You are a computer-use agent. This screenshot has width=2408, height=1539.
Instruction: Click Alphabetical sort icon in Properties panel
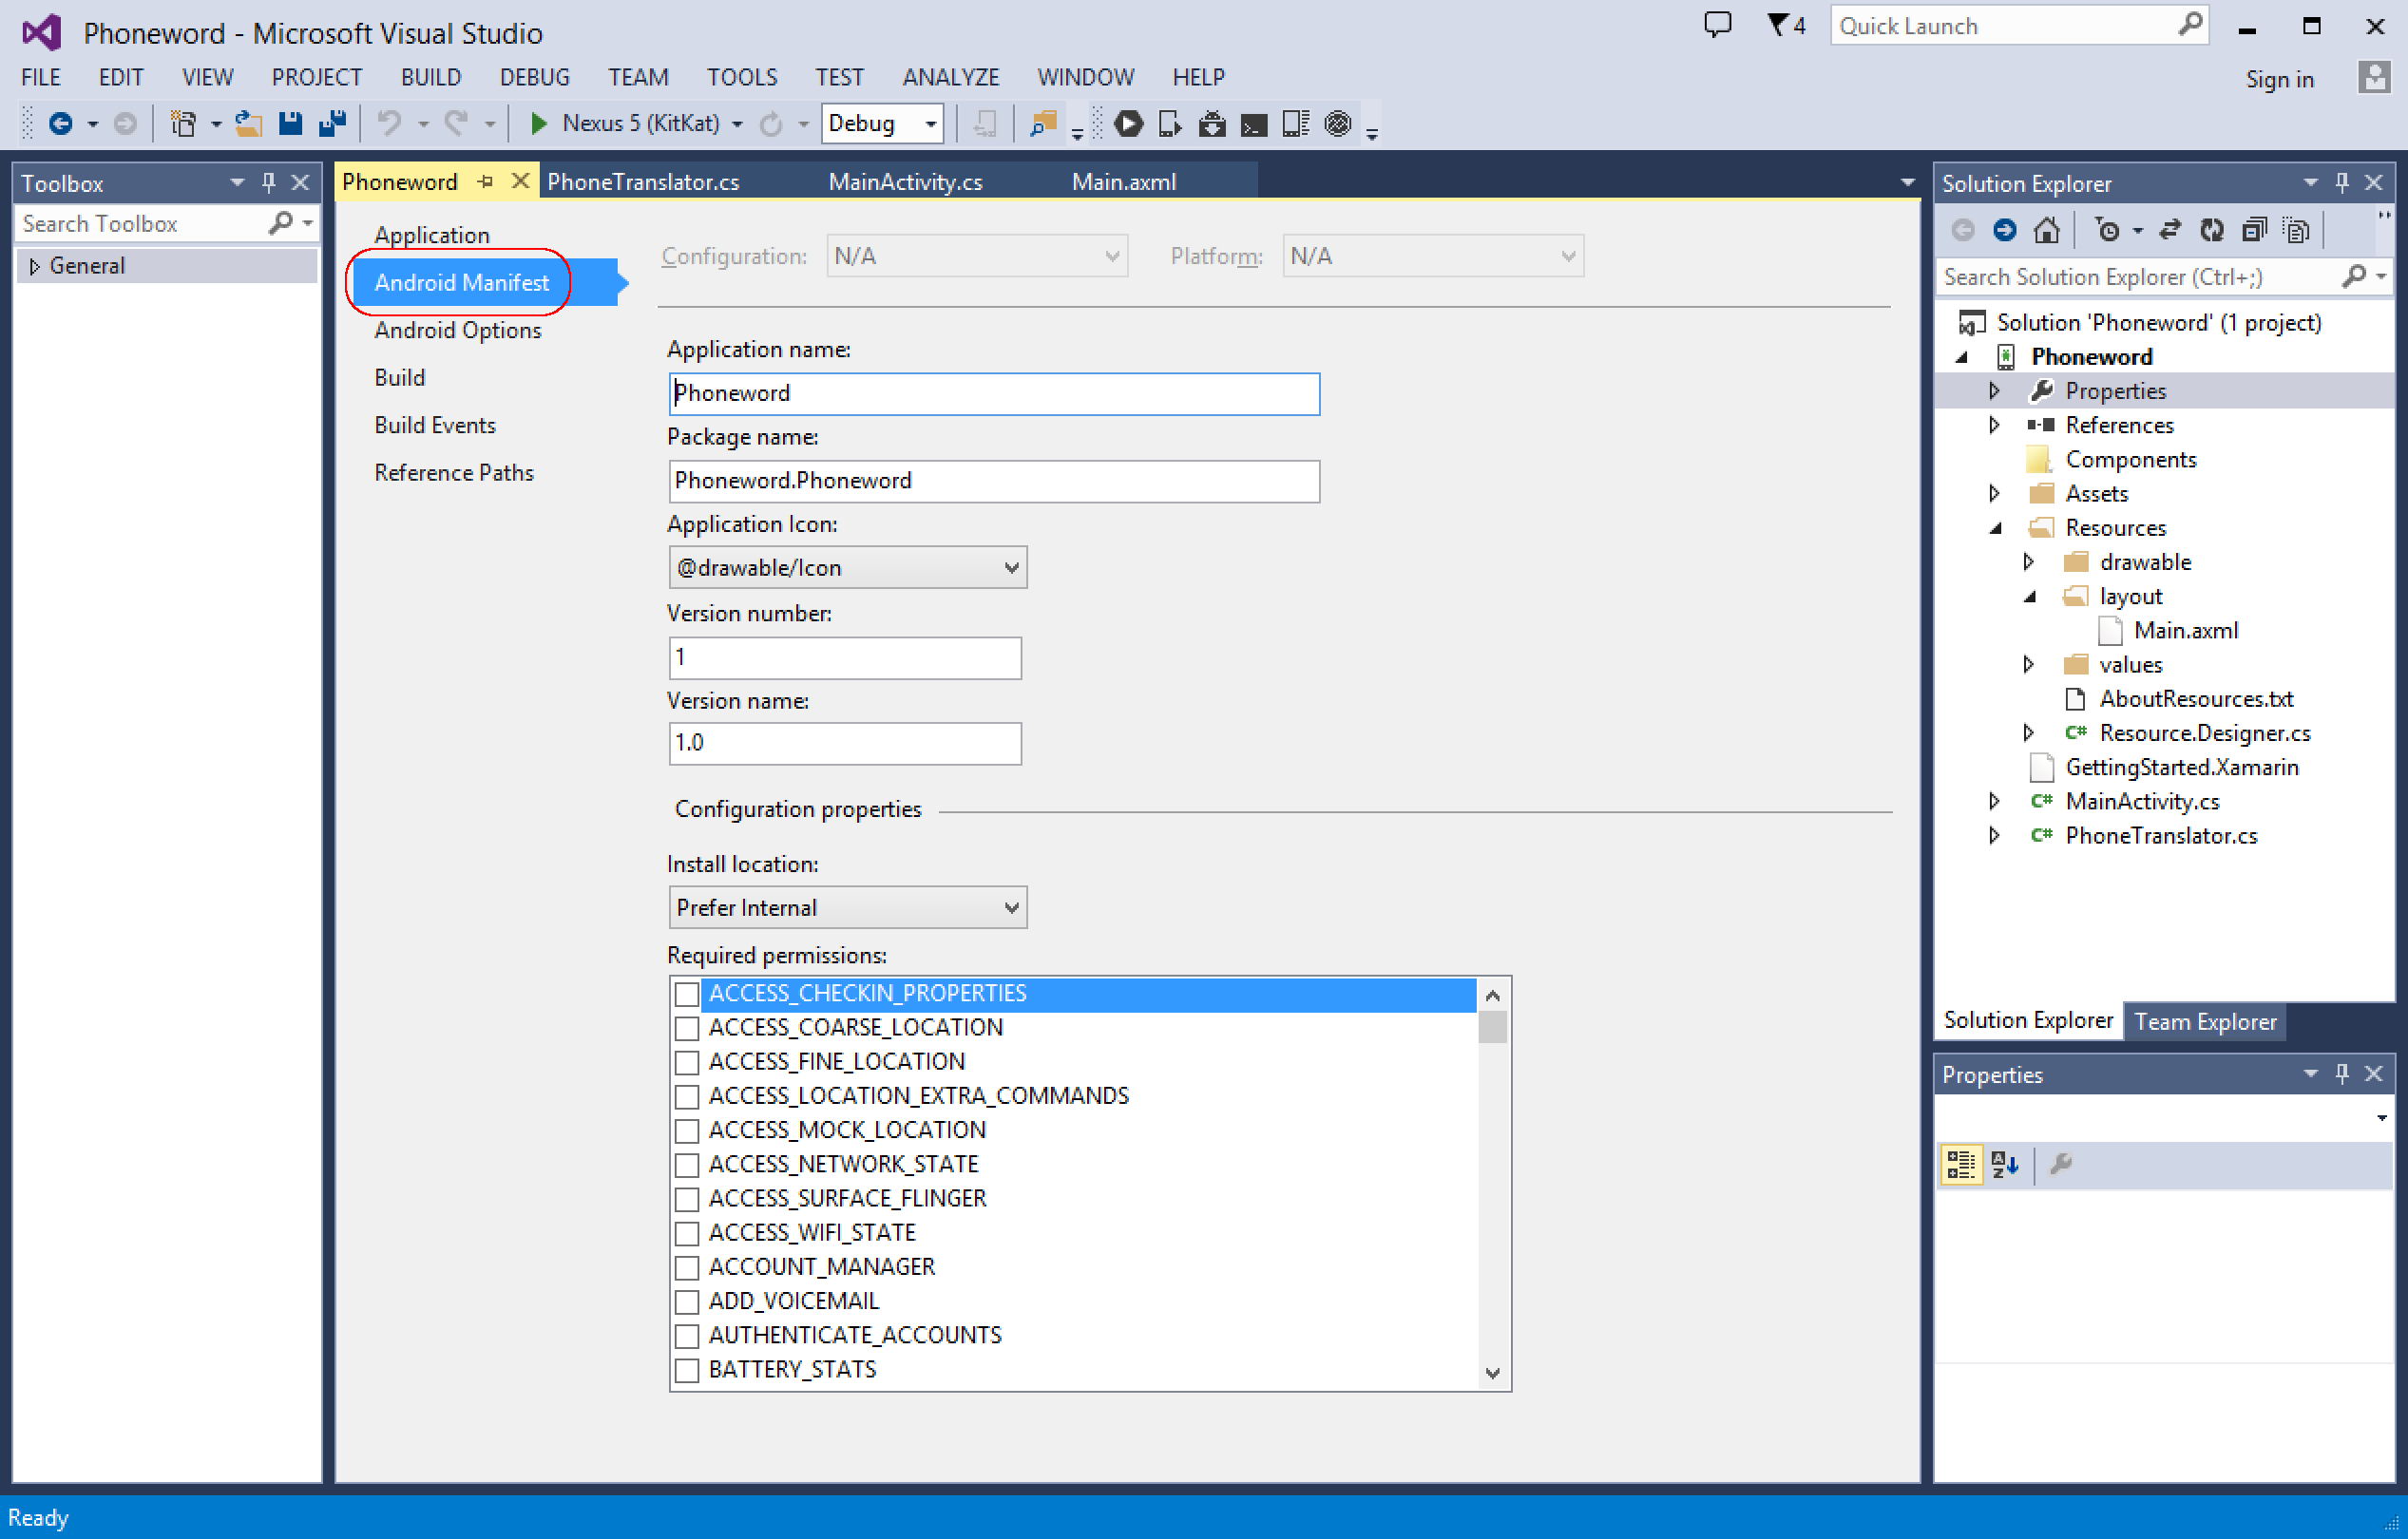click(2004, 1164)
